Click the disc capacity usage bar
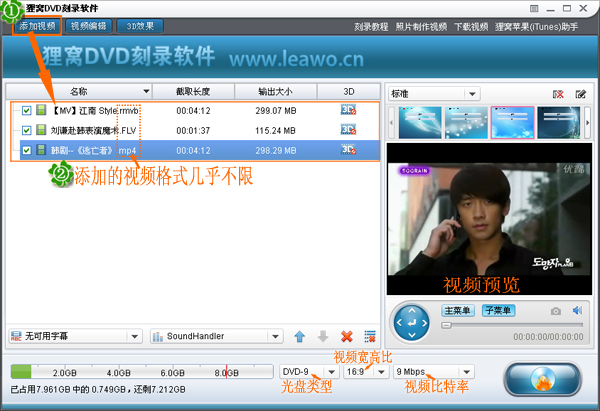The height and width of the screenshot is (411, 600). pos(142,372)
